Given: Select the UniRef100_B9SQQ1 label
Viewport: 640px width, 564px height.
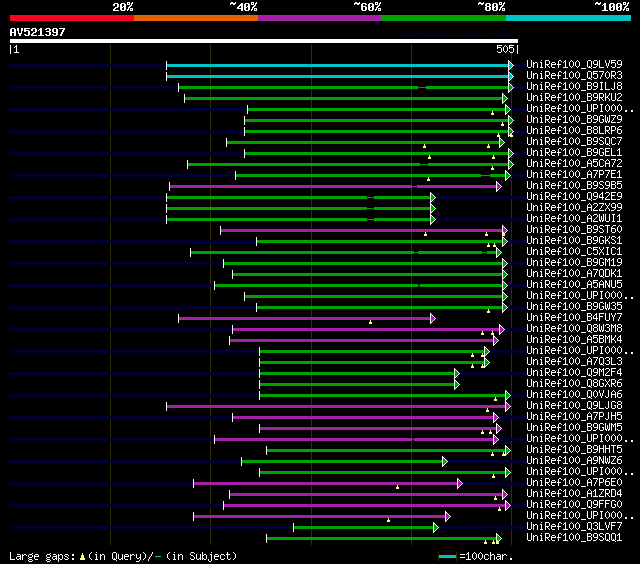Looking at the screenshot, I should 574,538.
